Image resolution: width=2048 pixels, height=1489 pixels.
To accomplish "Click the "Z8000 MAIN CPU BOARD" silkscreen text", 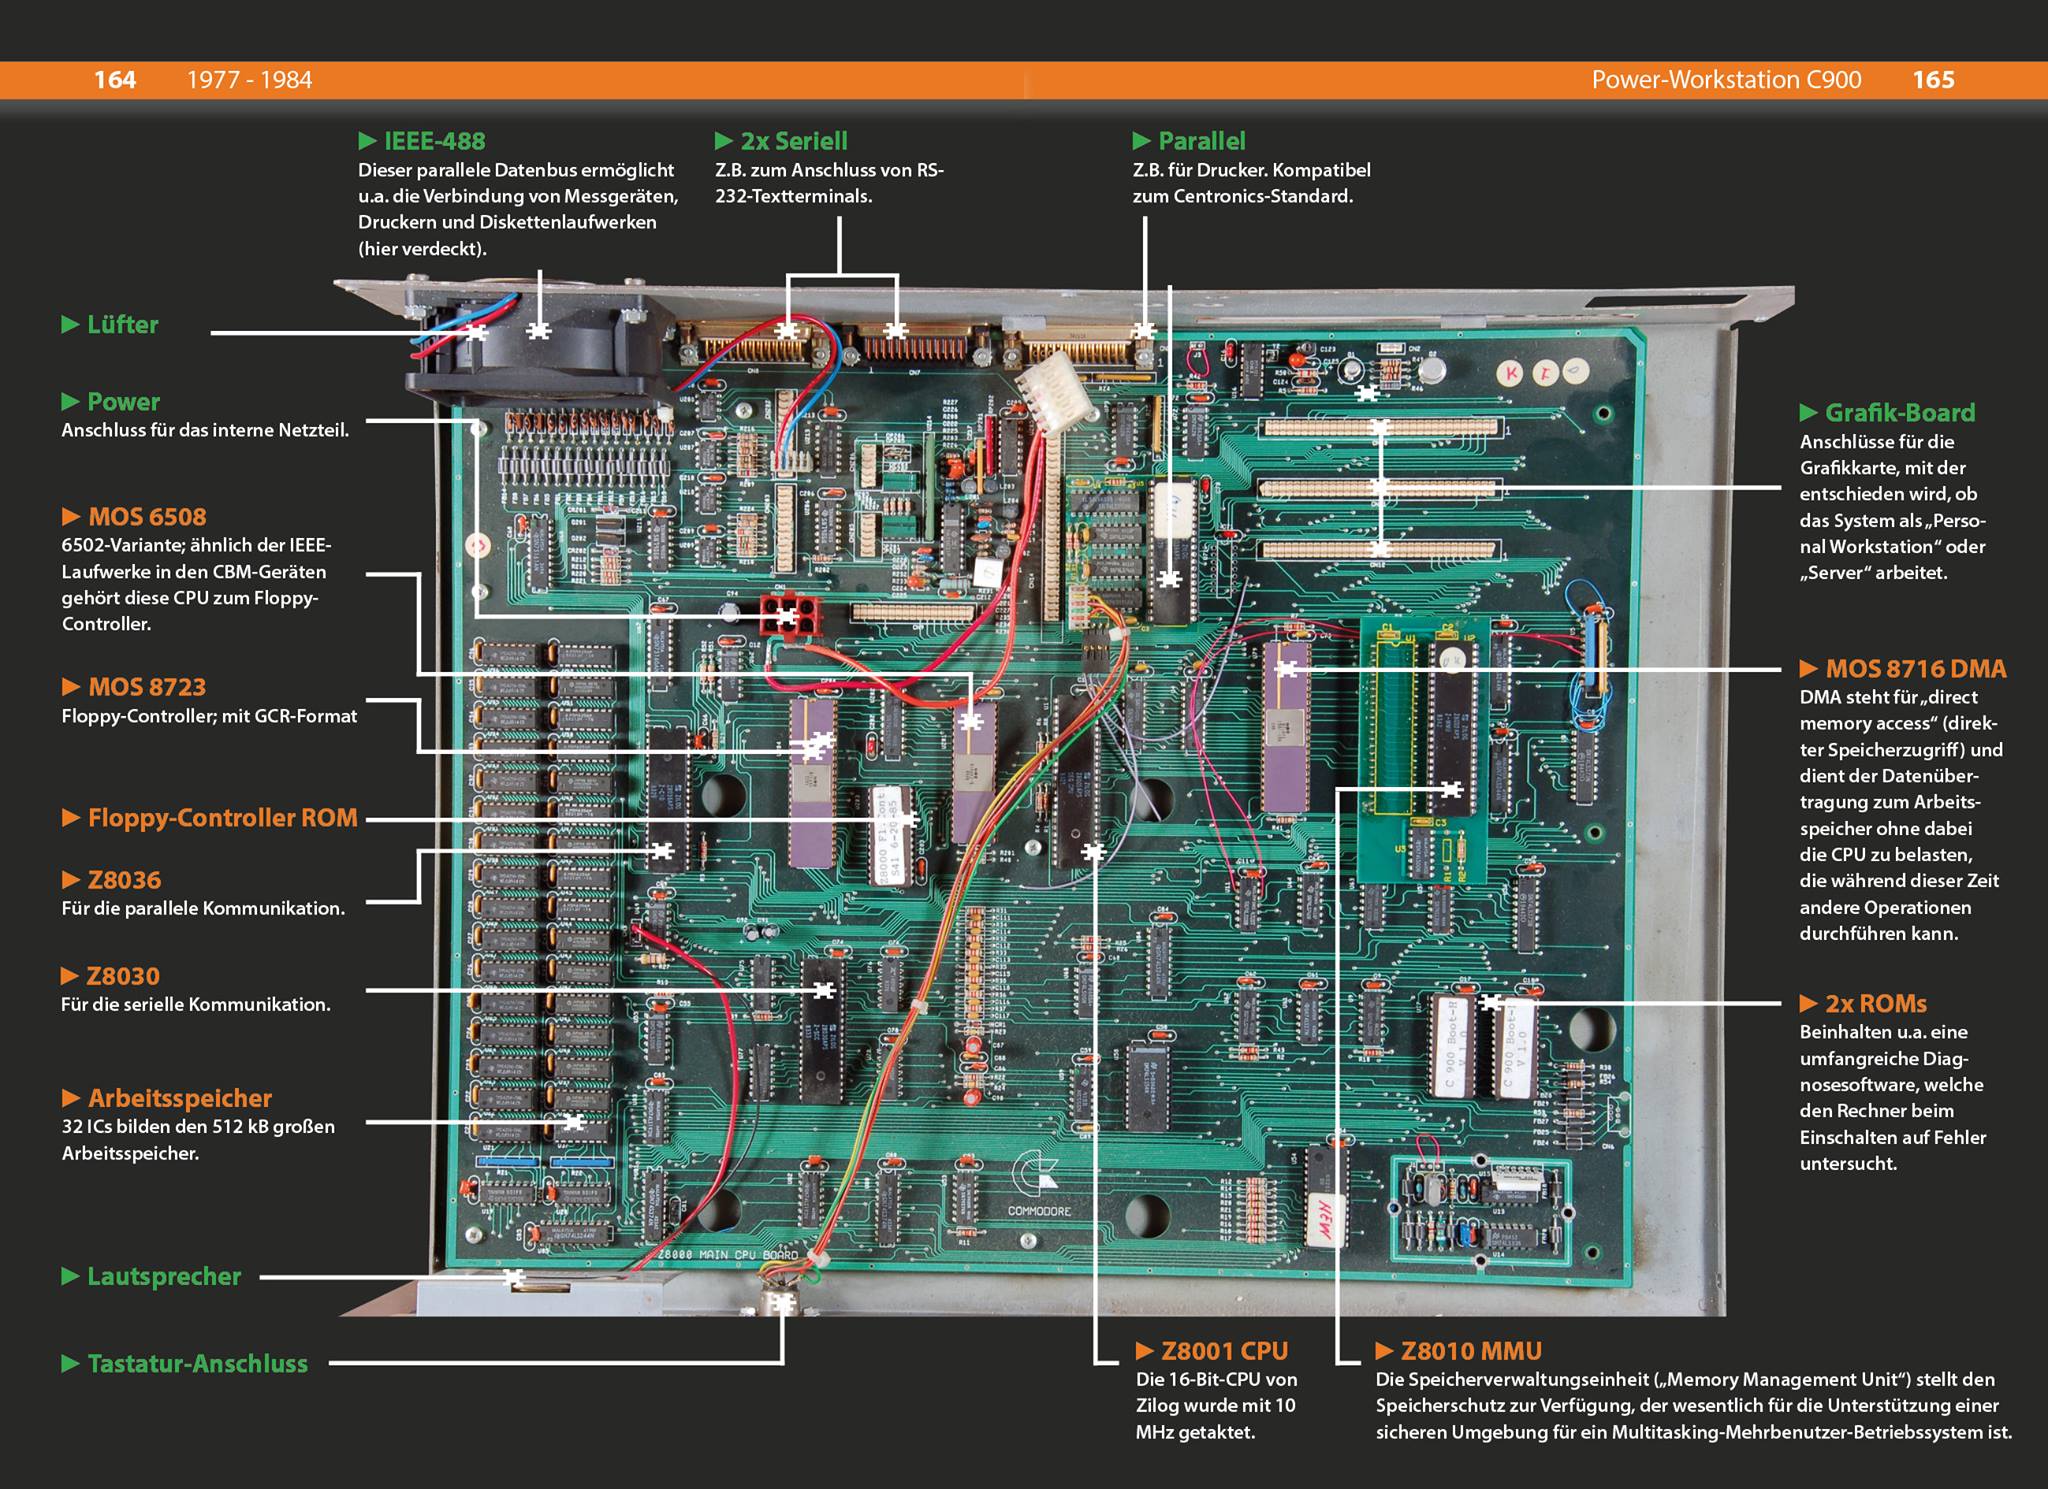I will coord(727,1254).
